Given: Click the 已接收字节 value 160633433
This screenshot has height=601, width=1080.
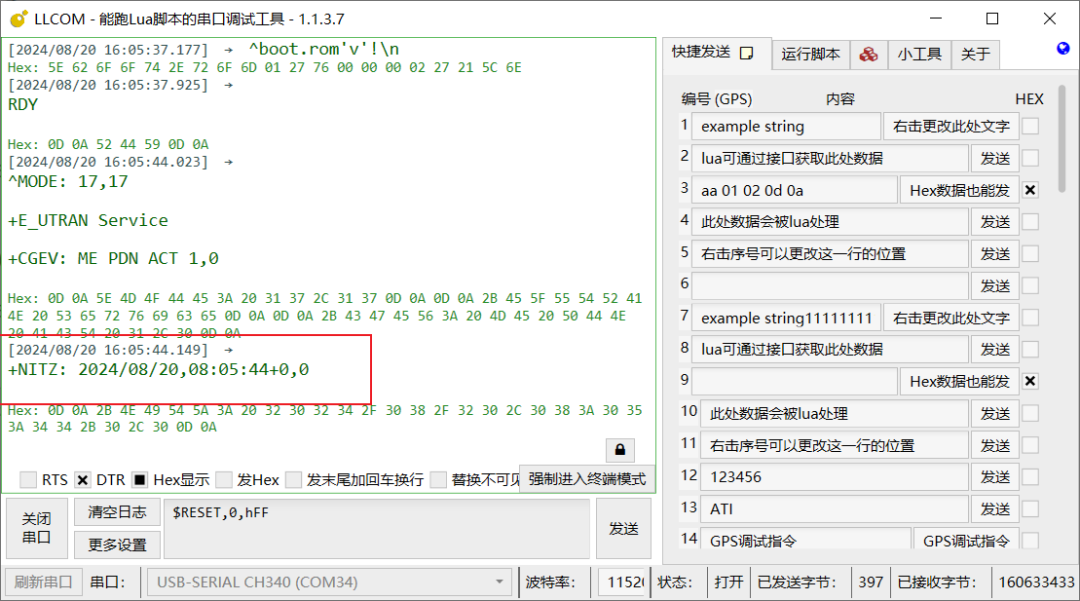Looking at the screenshot, I should [x=1036, y=582].
